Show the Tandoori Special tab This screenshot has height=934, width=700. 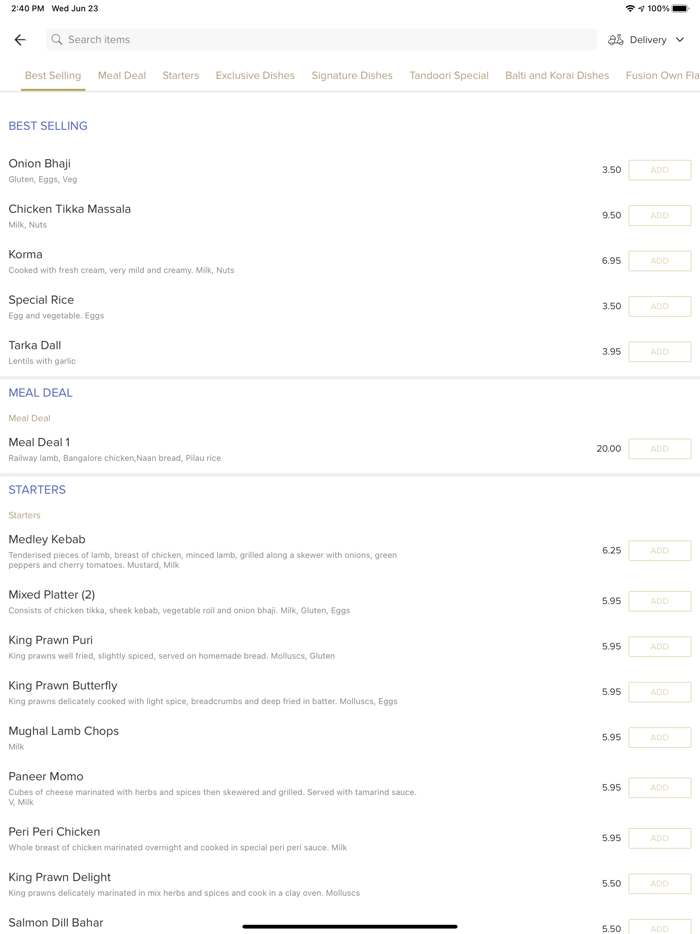pos(449,75)
